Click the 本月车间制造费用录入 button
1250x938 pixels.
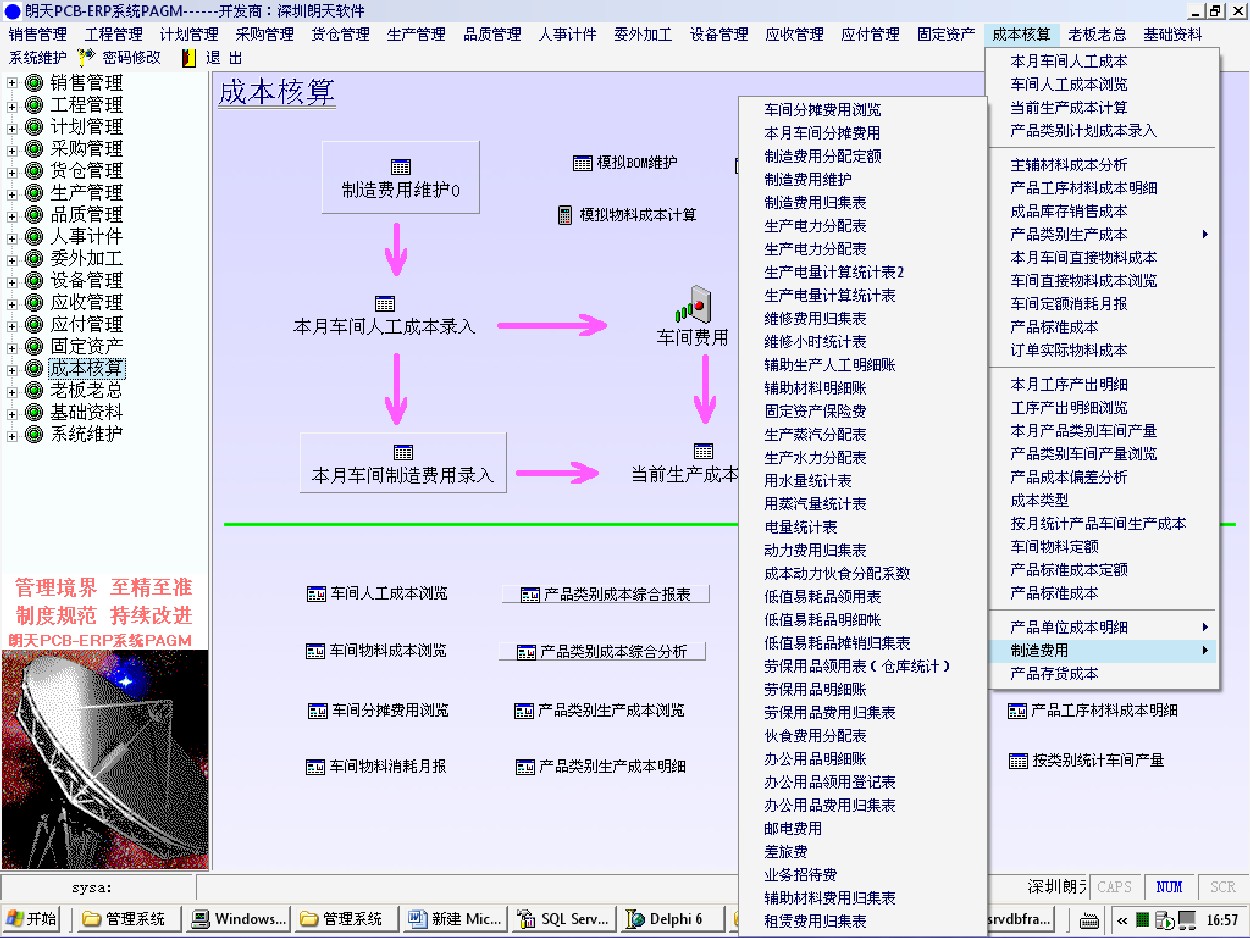403,463
